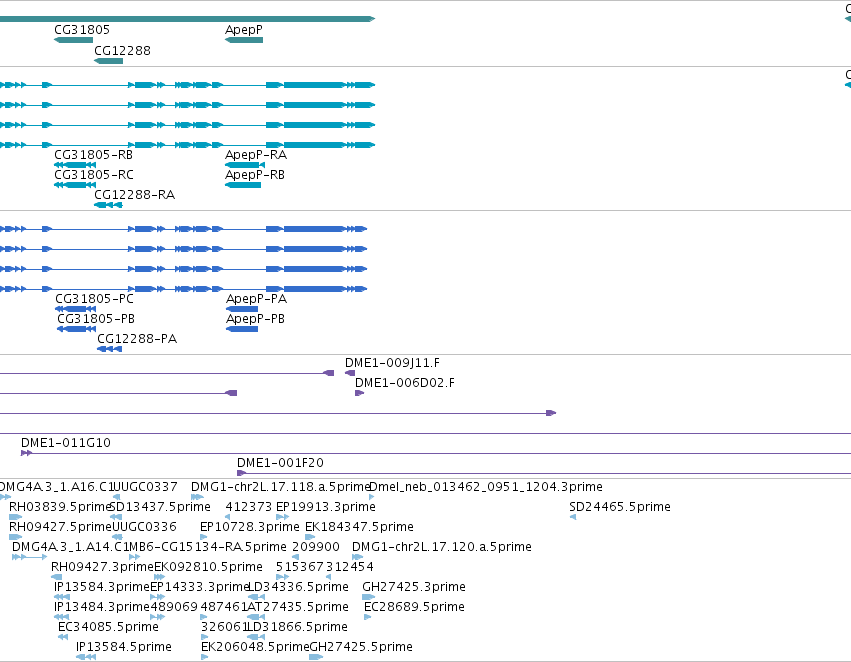Click DMG1-chr2L.17.120.a.5prime label

[x=442, y=547]
